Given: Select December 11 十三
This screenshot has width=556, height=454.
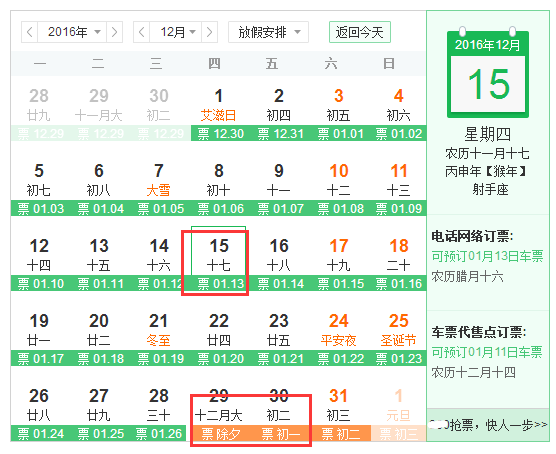Looking at the screenshot, I should pos(398,180).
